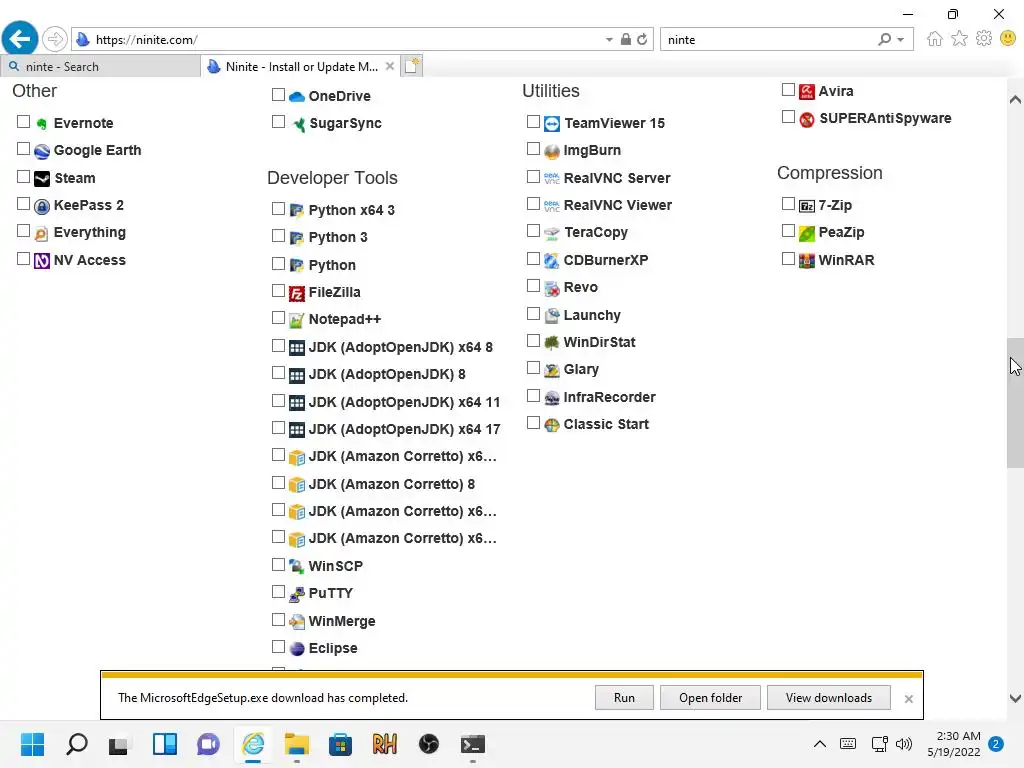Click the Notepad++ icon
1024x768 pixels.
click(x=296, y=320)
